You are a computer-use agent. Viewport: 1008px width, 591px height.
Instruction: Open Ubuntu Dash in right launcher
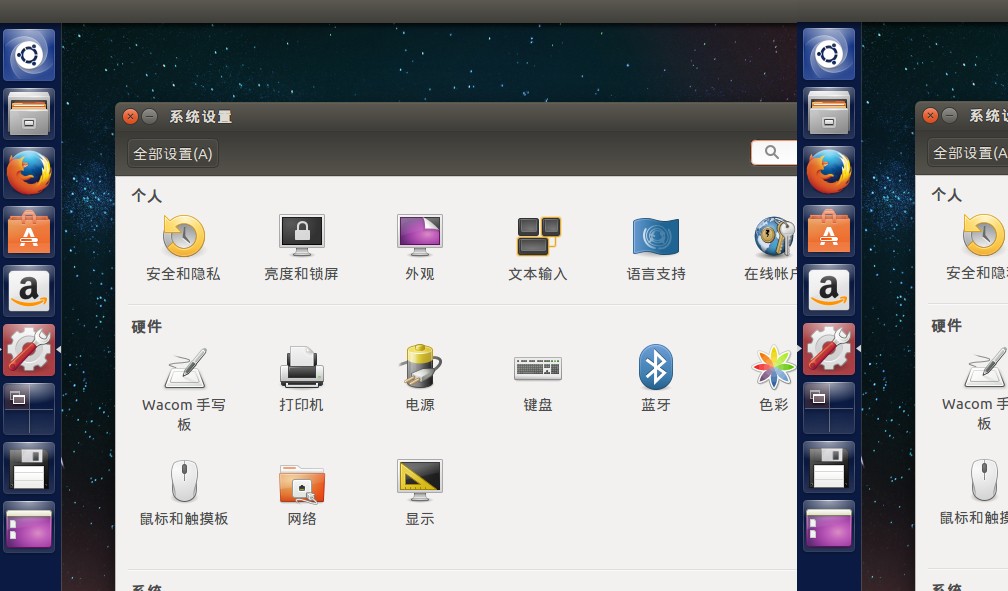(x=829, y=53)
